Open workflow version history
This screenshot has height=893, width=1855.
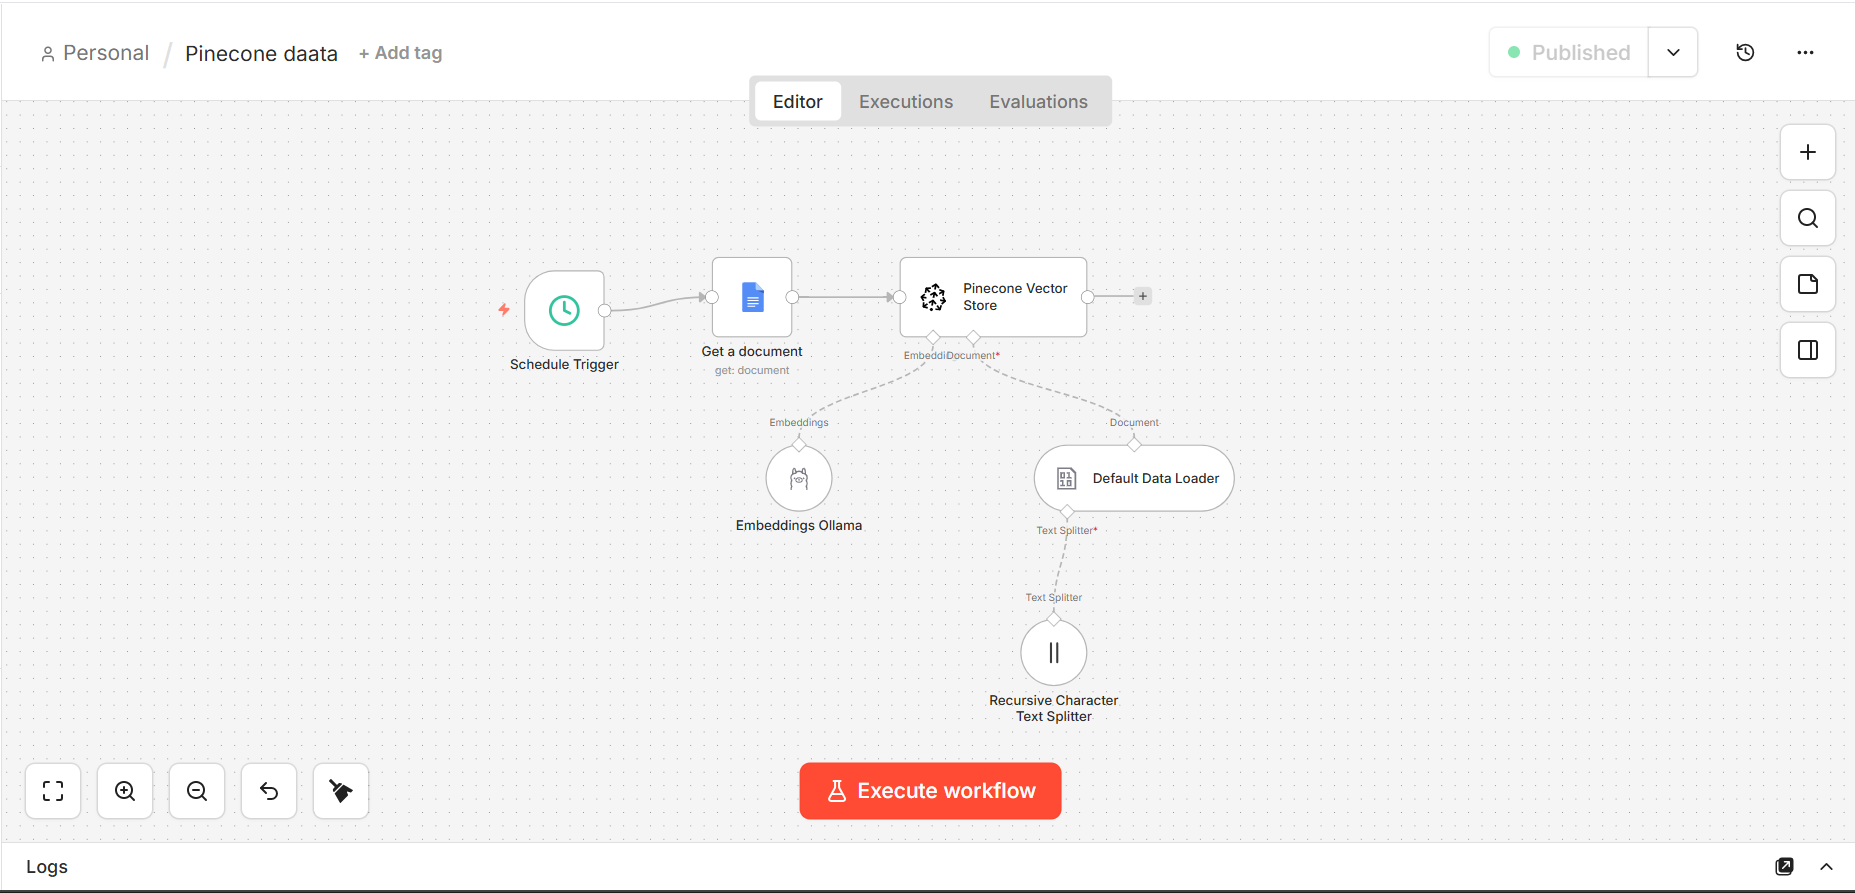click(x=1745, y=52)
